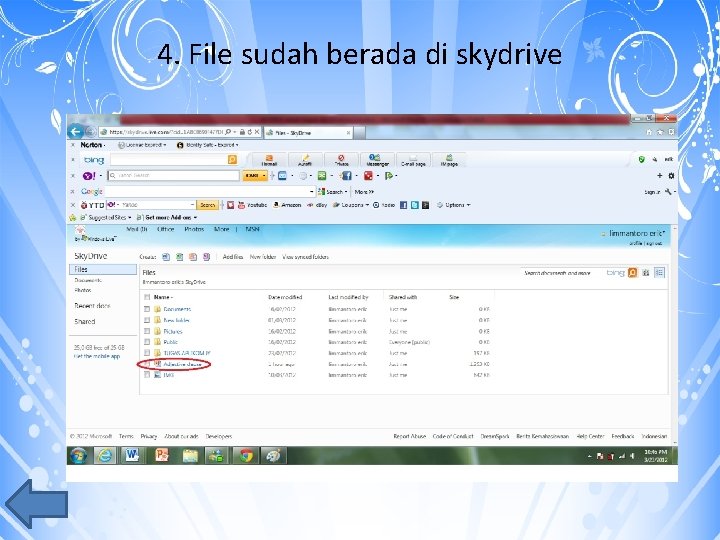Click the YouTube icon in YTD toolbar
The height and width of the screenshot is (540, 720).
(x=242, y=205)
